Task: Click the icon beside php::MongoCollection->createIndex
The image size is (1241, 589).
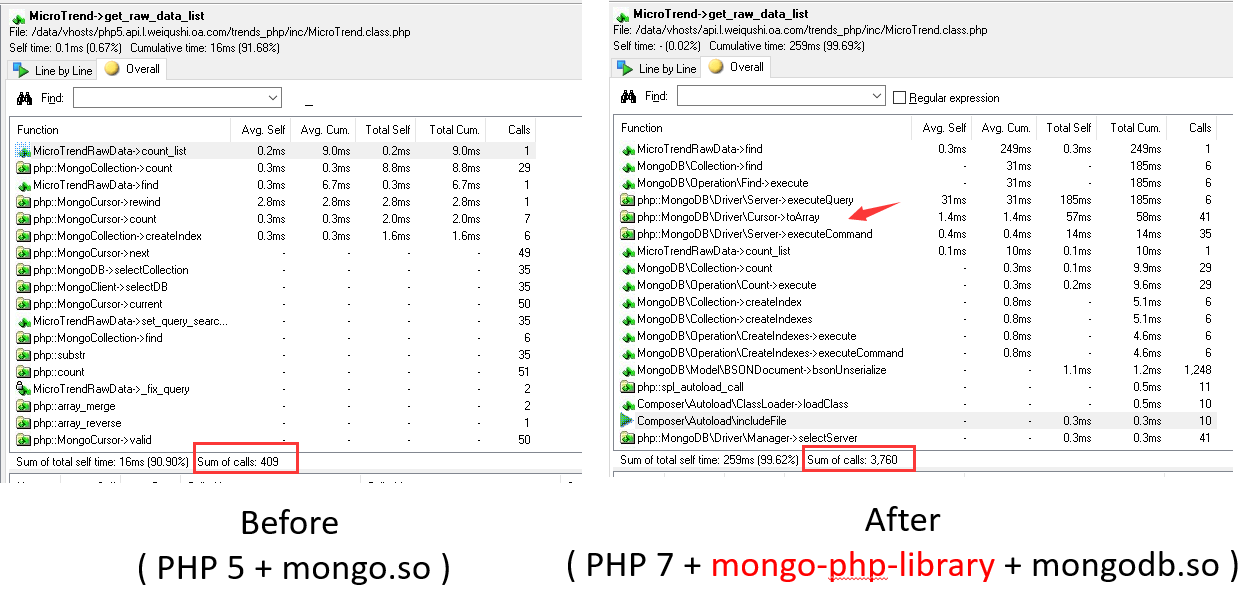Action: click(x=23, y=236)
